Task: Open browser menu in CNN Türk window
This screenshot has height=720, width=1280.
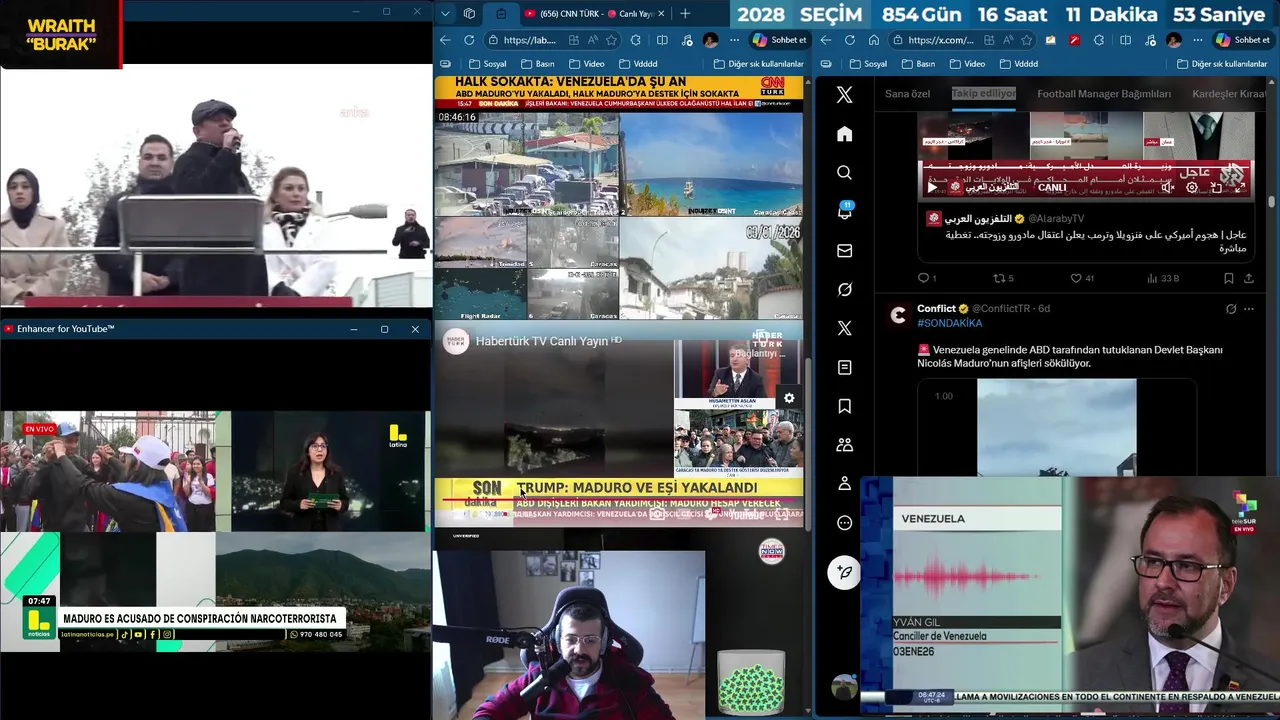Action: 734,40
